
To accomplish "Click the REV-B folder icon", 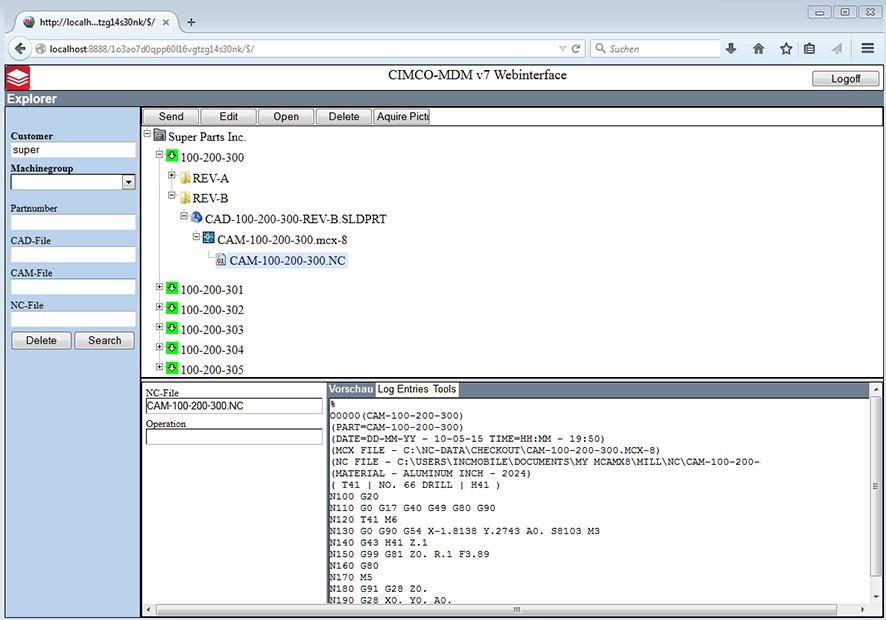I will pos(185,198).
